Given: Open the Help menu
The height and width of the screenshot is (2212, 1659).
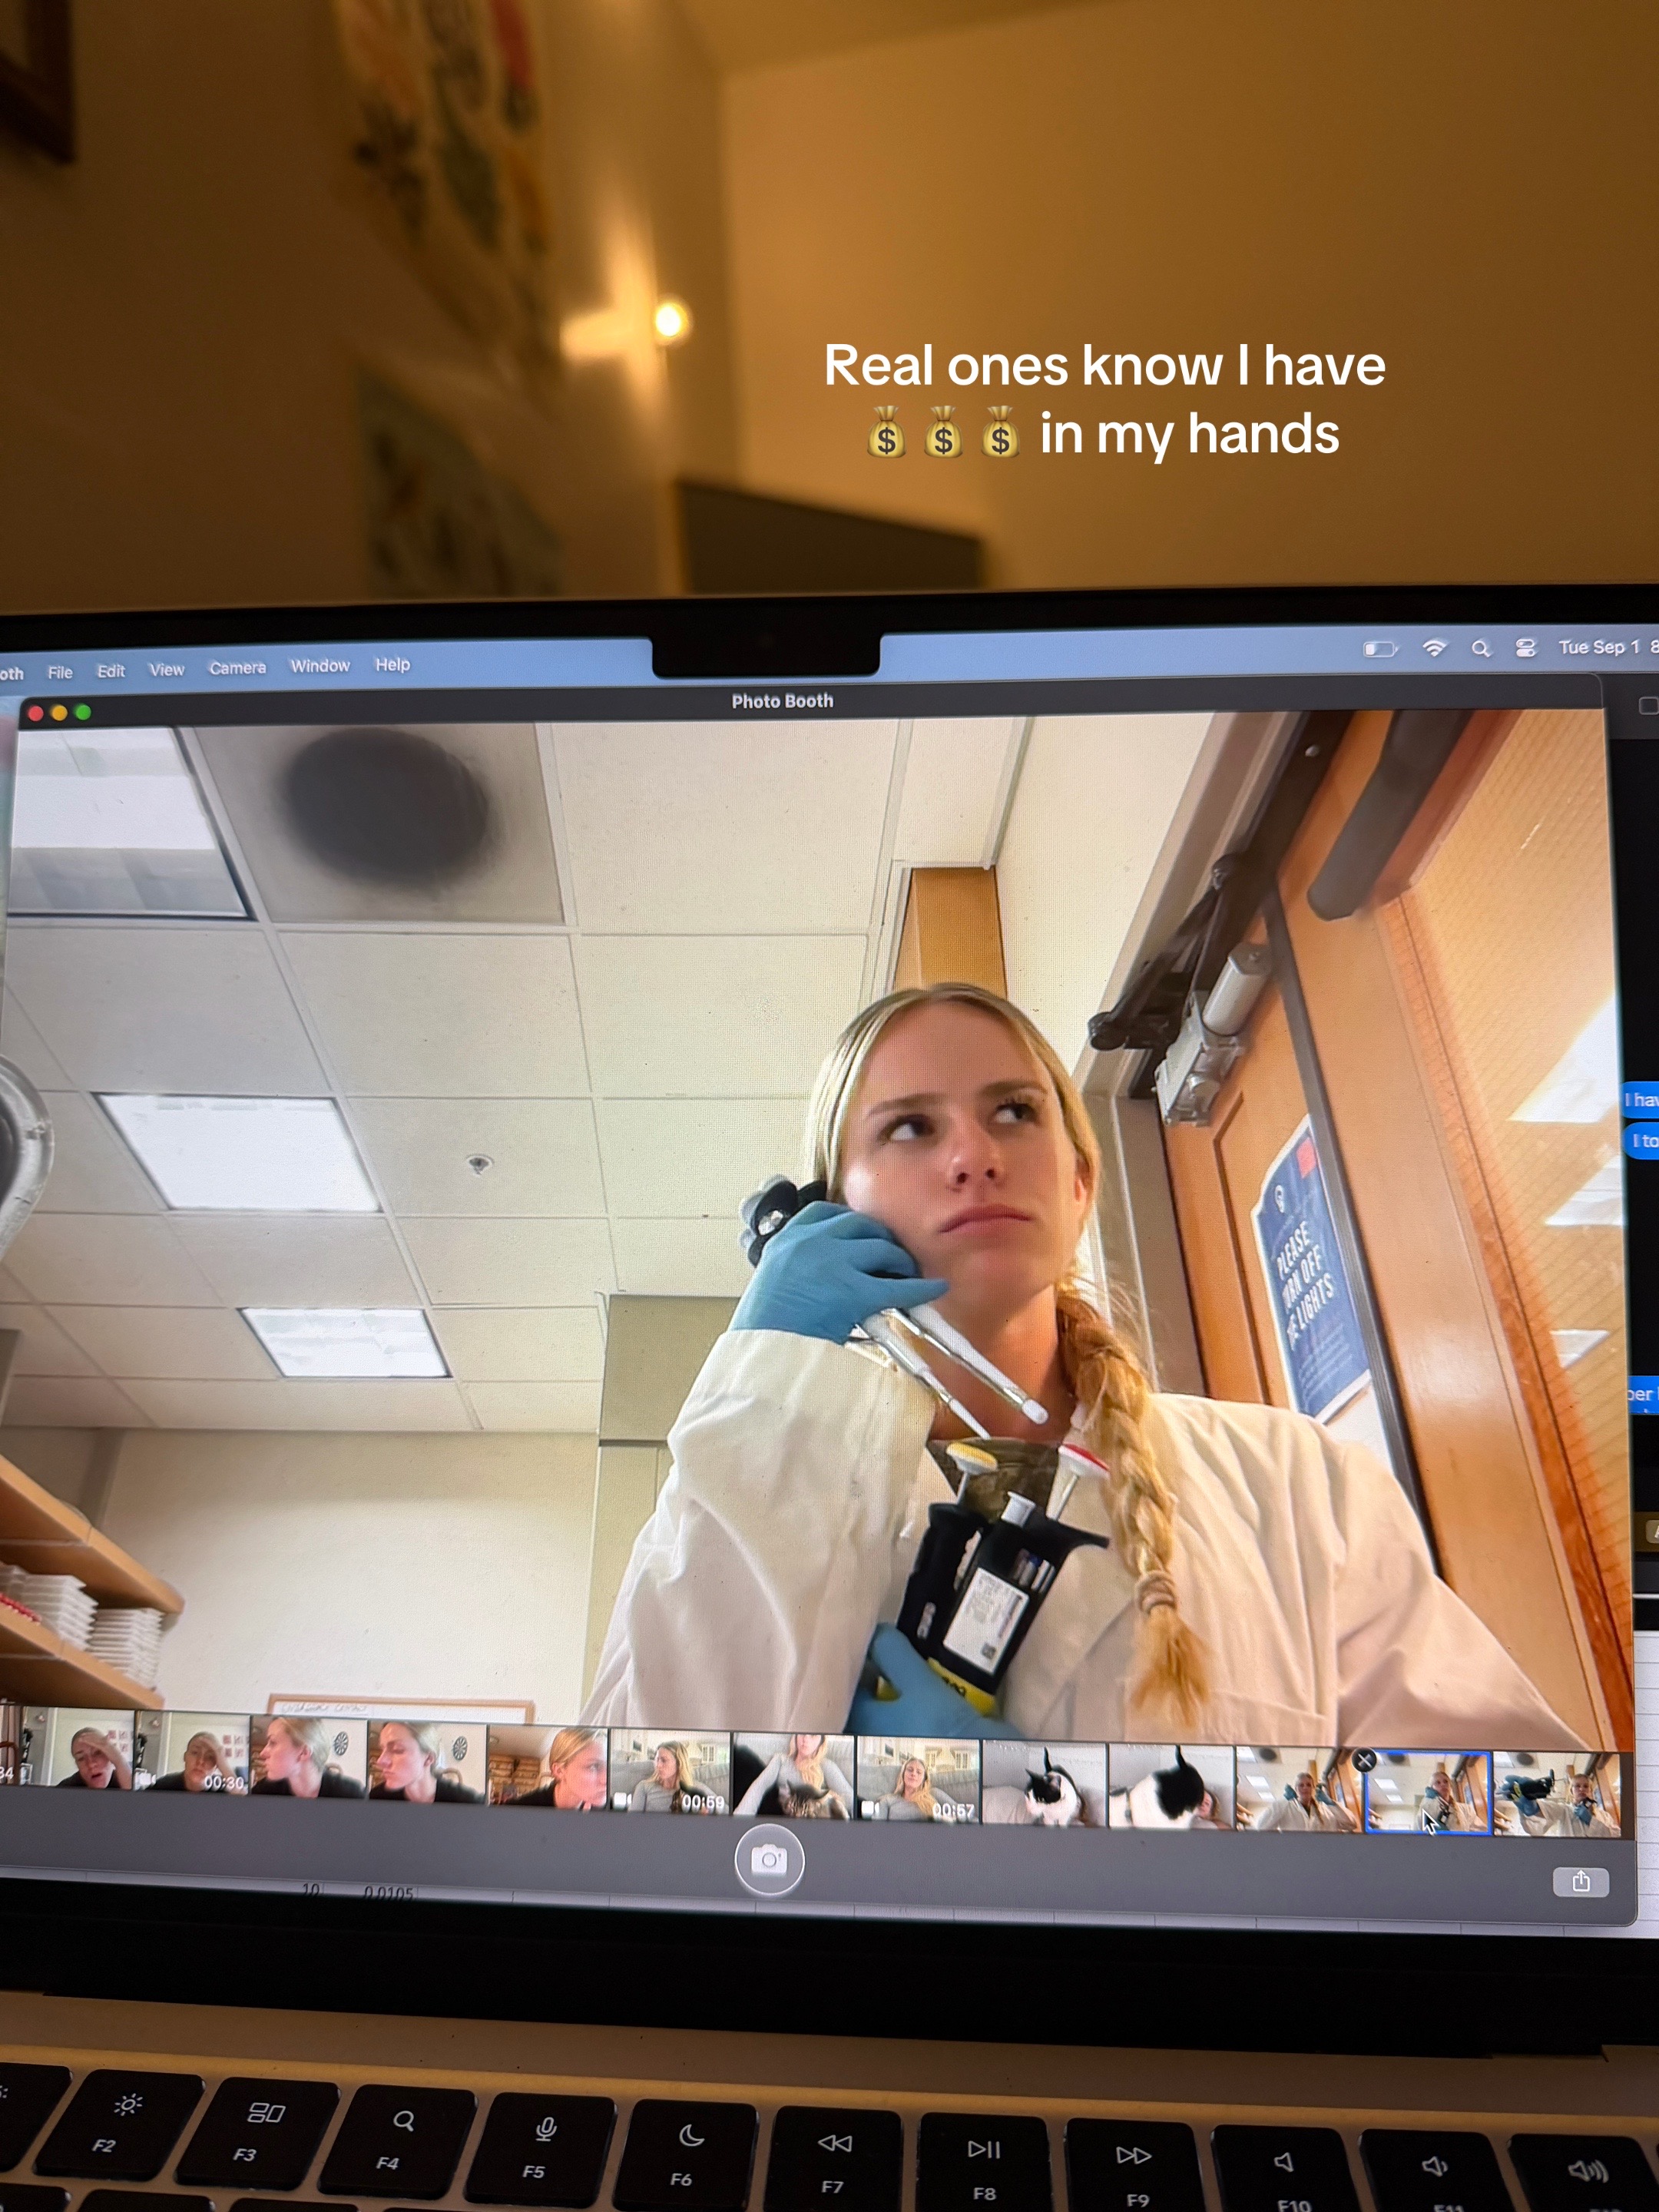Looking at the screenshot, I should pos(392,664).
